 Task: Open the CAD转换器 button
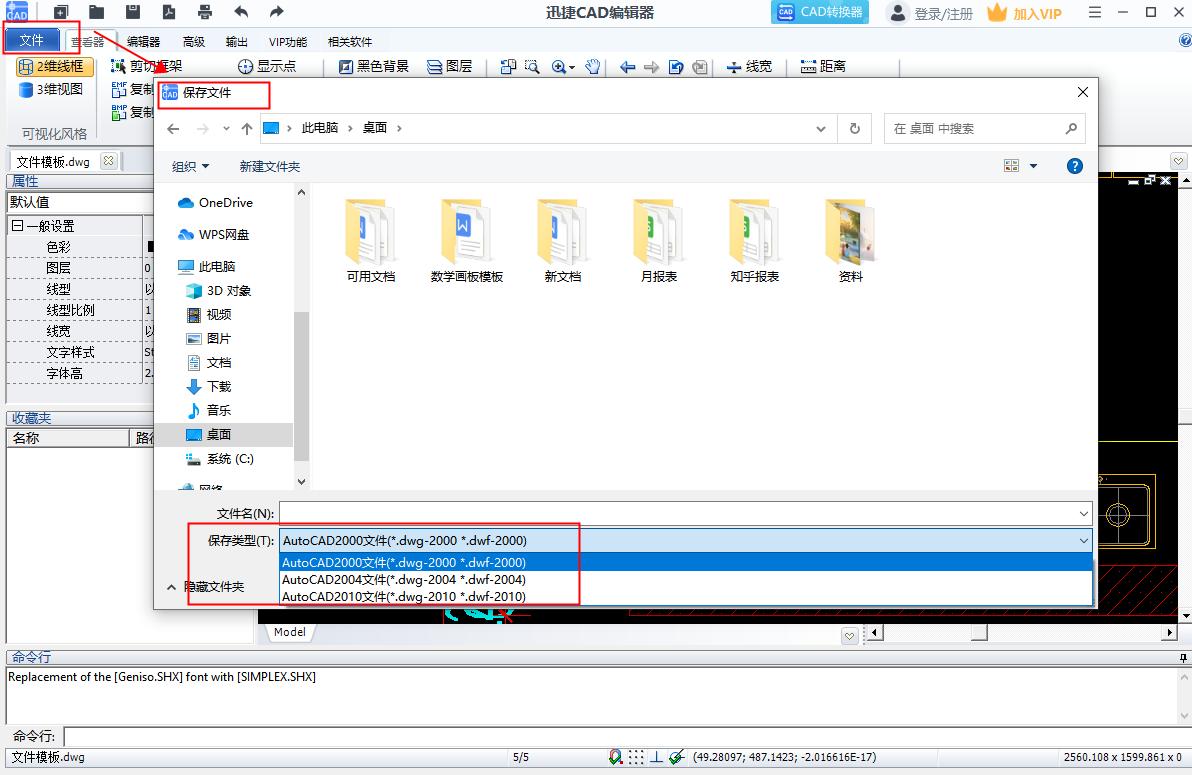pos(819,13)
